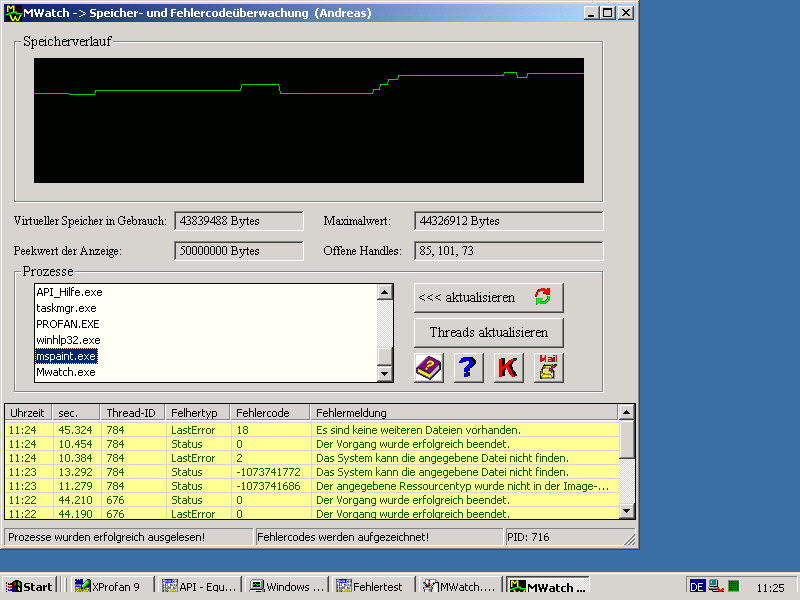Open the Start menu
The image size is (800, 600).
pos(29,587)
